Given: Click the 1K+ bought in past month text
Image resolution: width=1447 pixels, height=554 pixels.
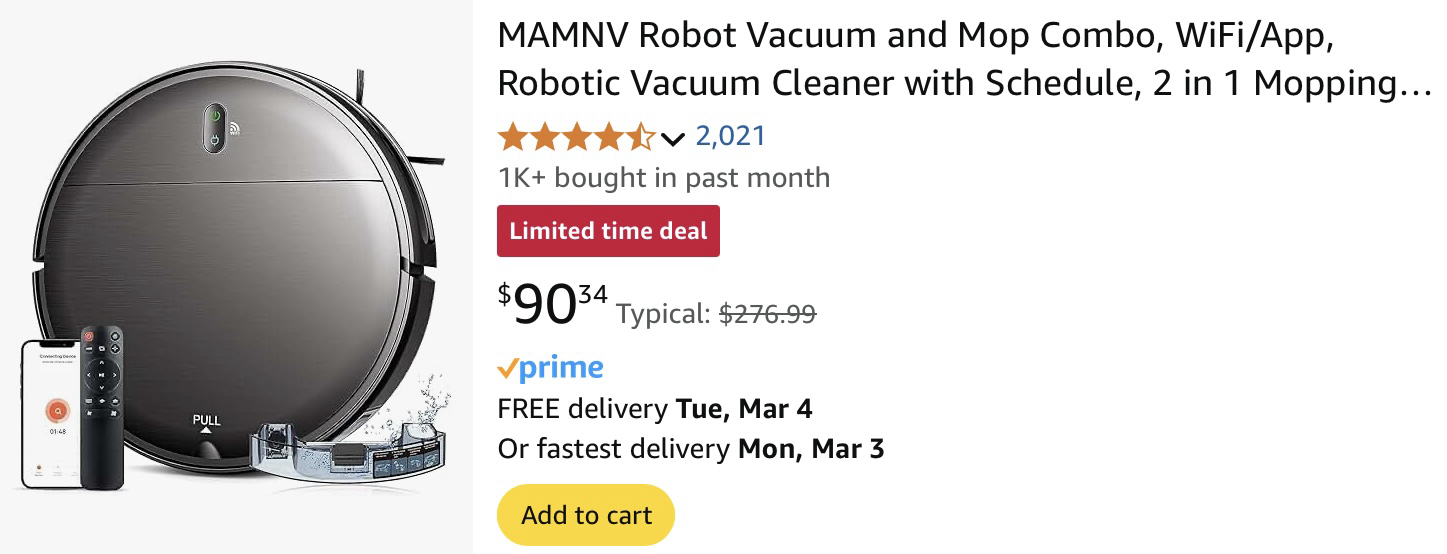Looking at the screenshot, I should pos(663,178).
